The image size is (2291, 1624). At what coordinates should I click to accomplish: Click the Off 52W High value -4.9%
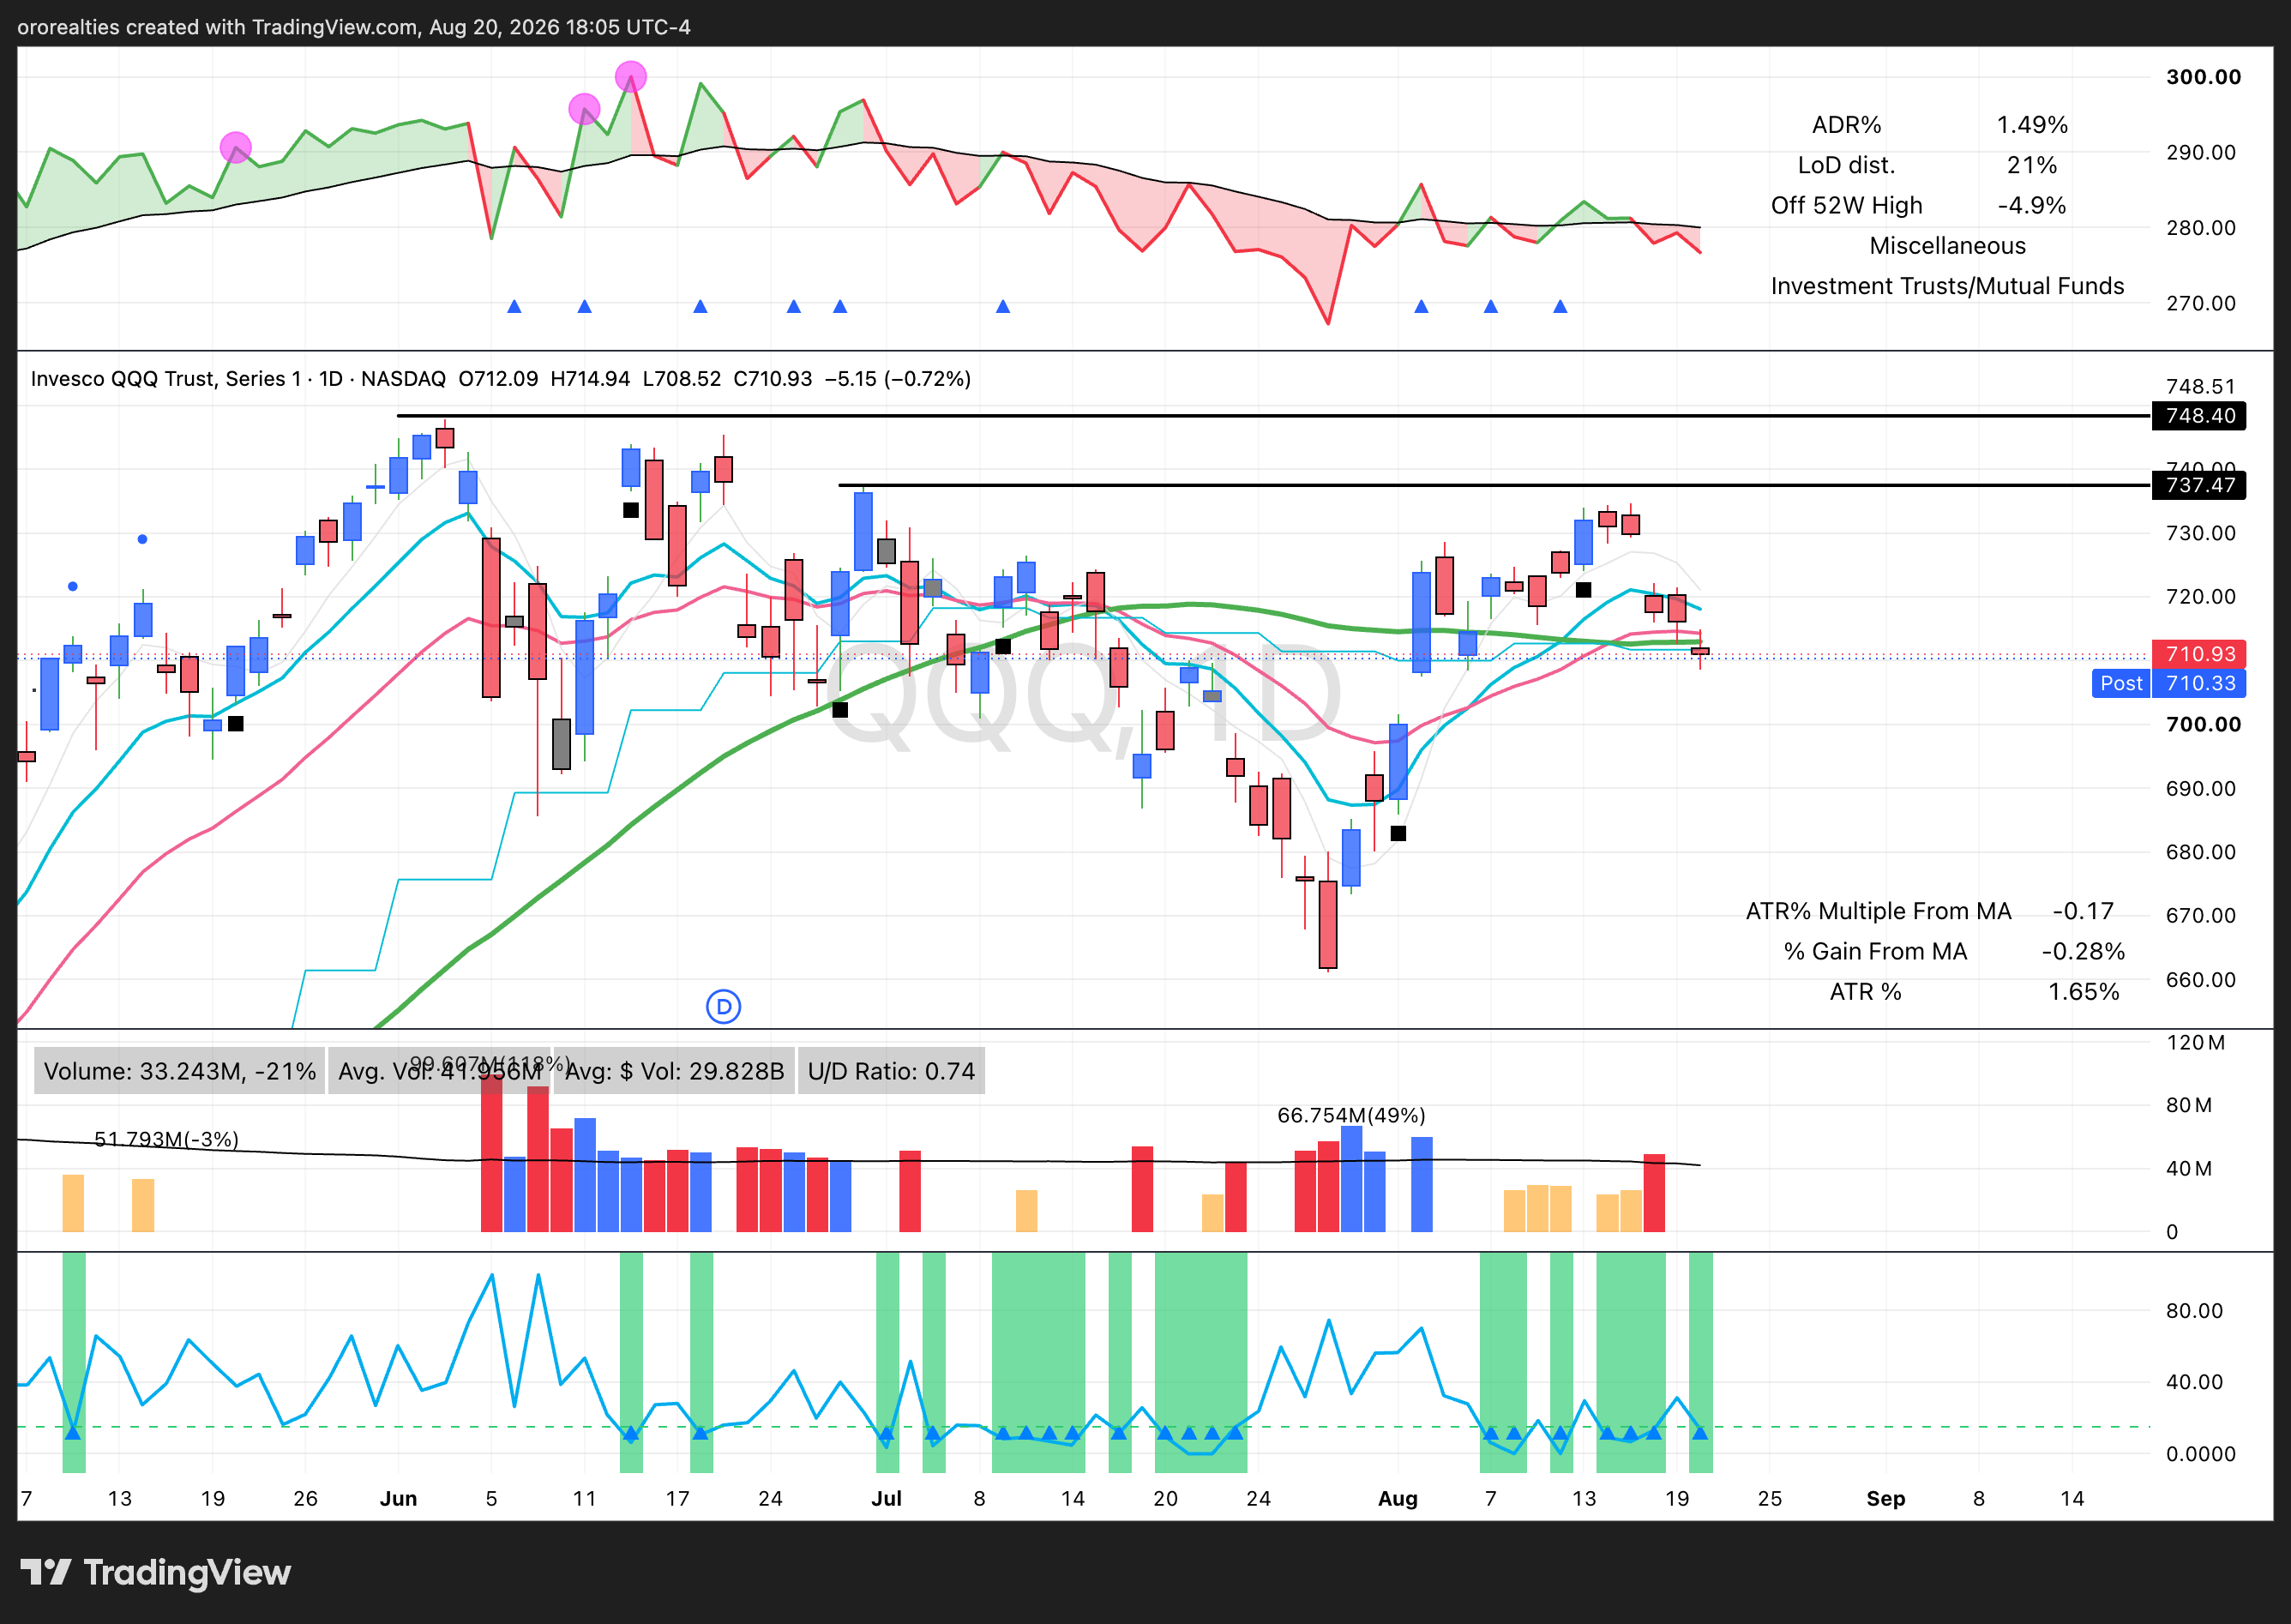(2032, 205)
